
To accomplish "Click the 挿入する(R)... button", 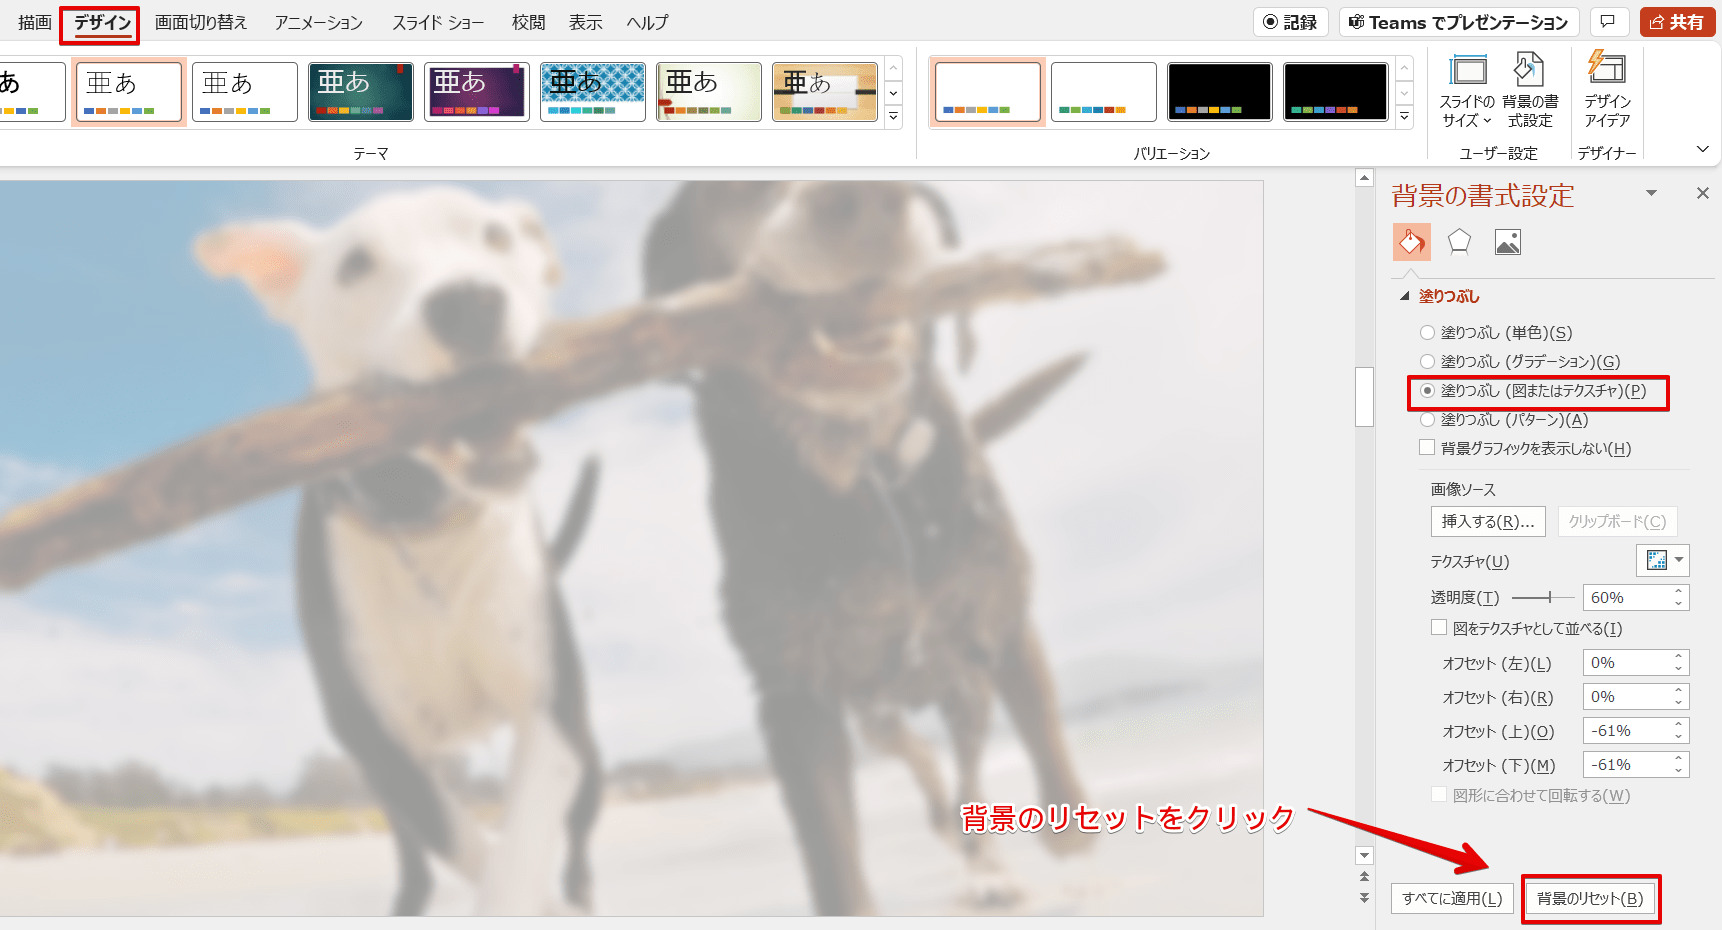I will [x=1488, y=521].
